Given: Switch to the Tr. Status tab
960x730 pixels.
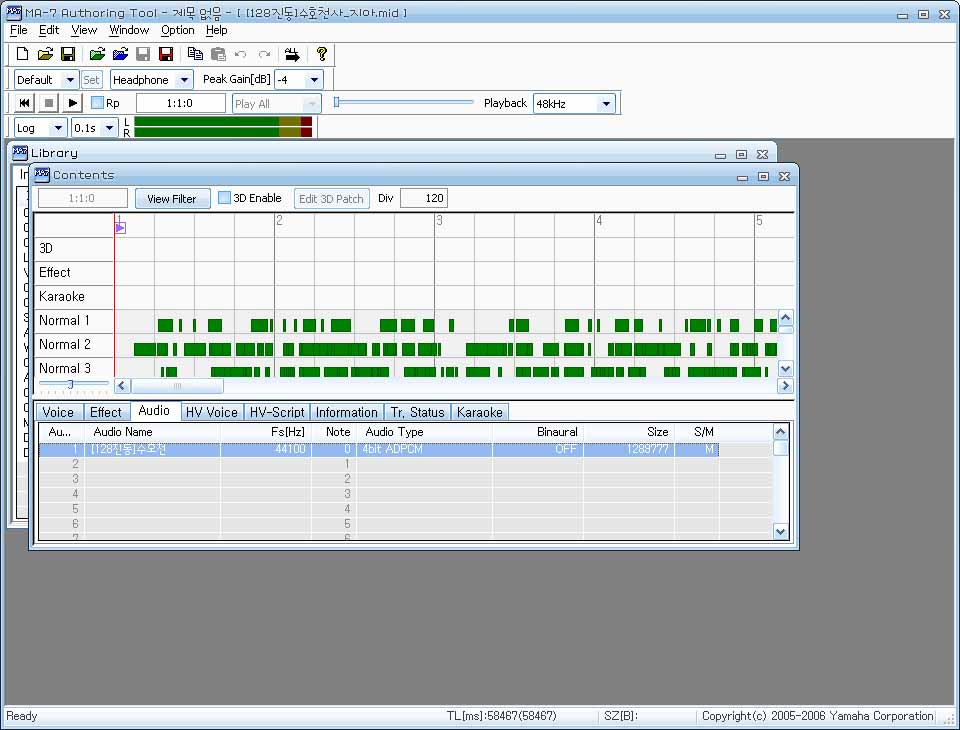Looking at the screenshot, I should [418, 412].
